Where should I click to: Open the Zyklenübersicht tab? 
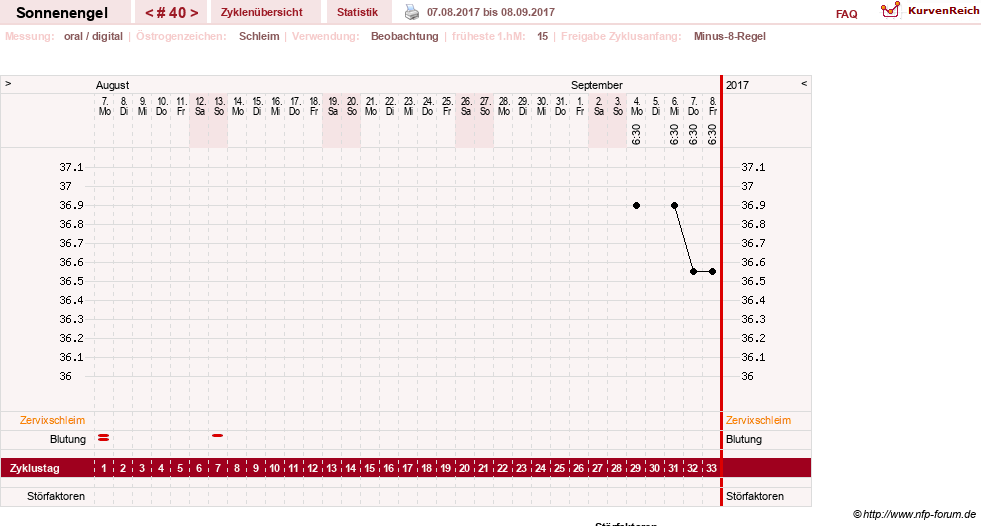pos(262,12)
